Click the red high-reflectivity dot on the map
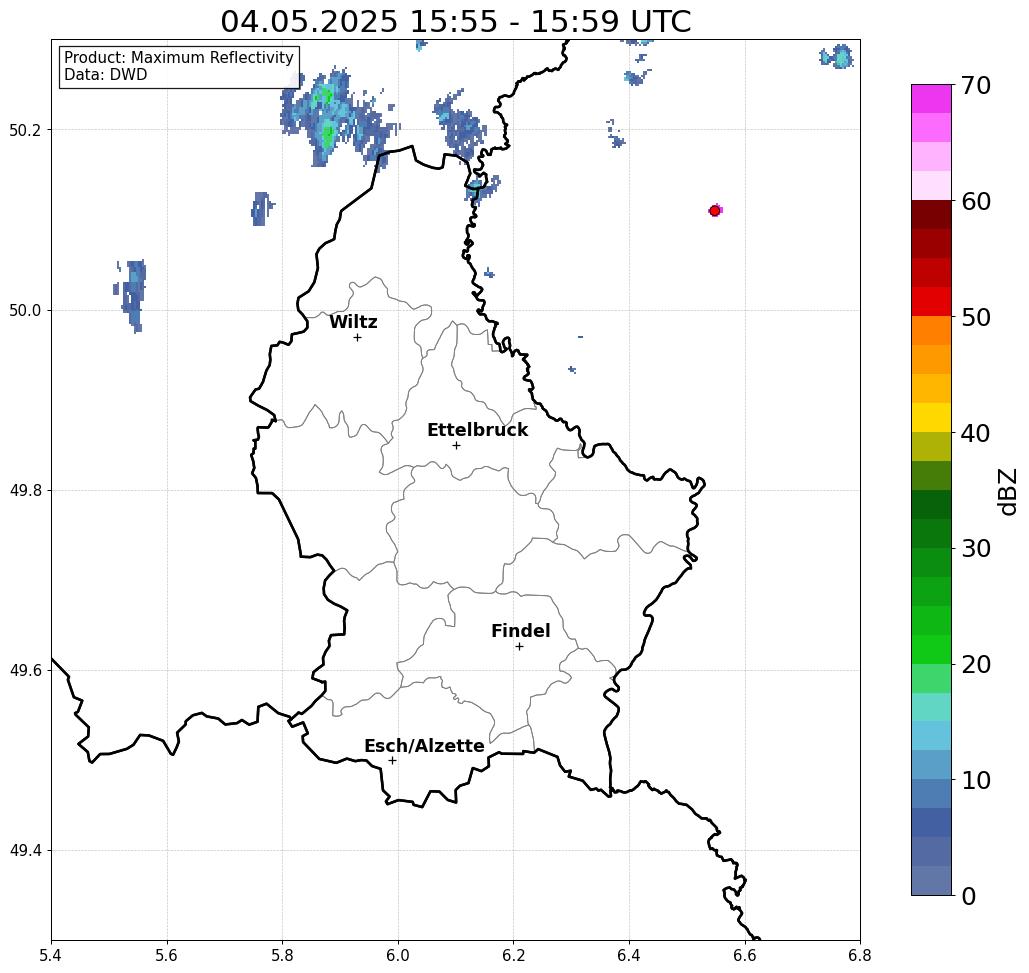Viewport: 1029px width, 973px height. (x=715, y=211)
